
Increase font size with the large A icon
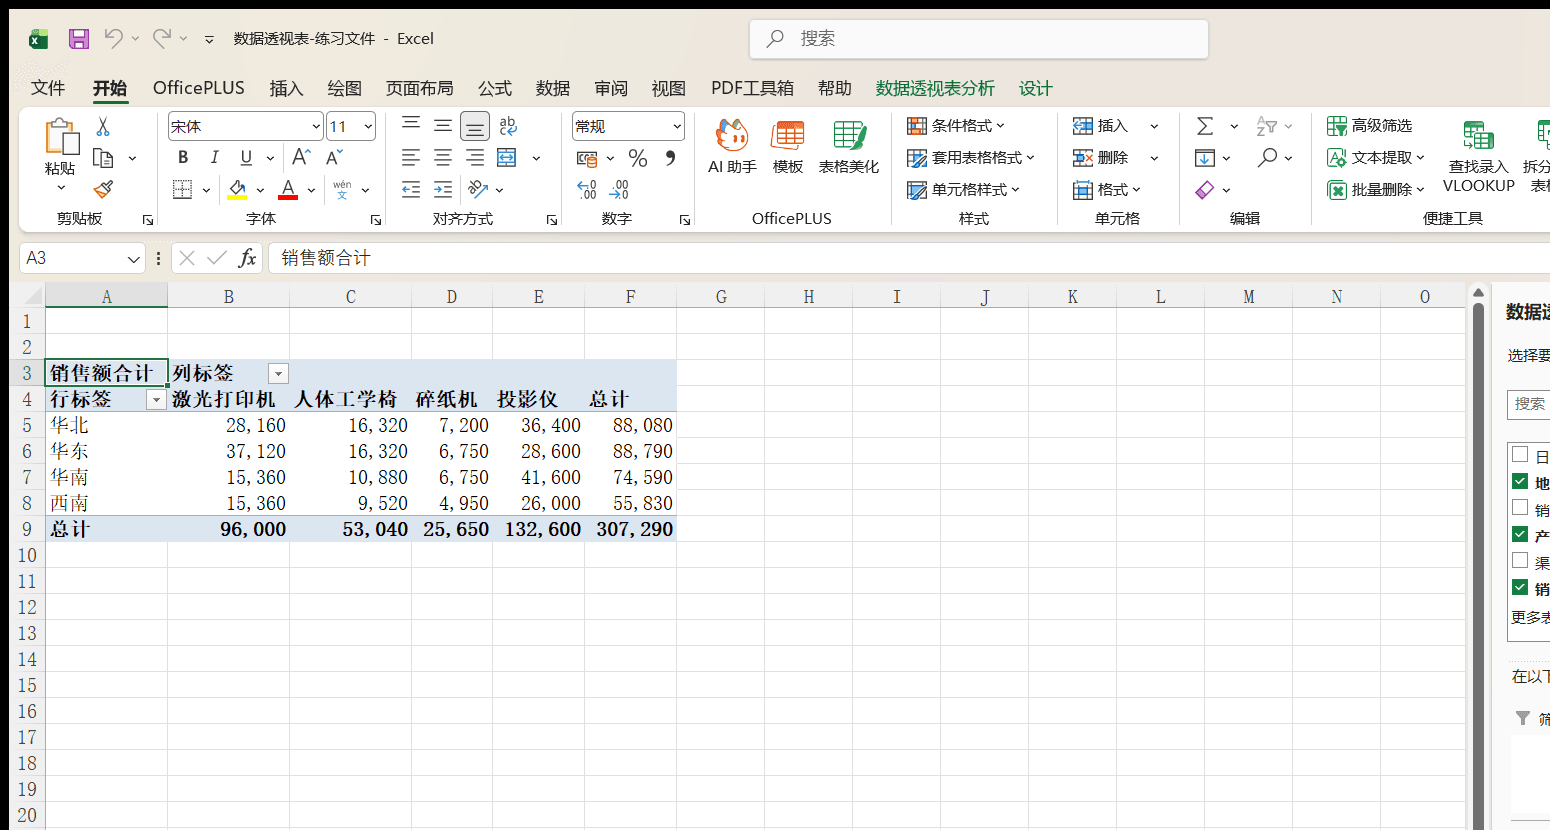301,157
